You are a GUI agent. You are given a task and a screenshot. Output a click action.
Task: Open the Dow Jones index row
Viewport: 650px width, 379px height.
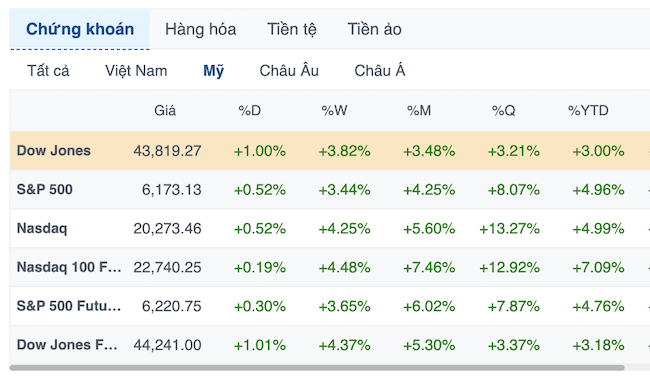pos(330,151)
